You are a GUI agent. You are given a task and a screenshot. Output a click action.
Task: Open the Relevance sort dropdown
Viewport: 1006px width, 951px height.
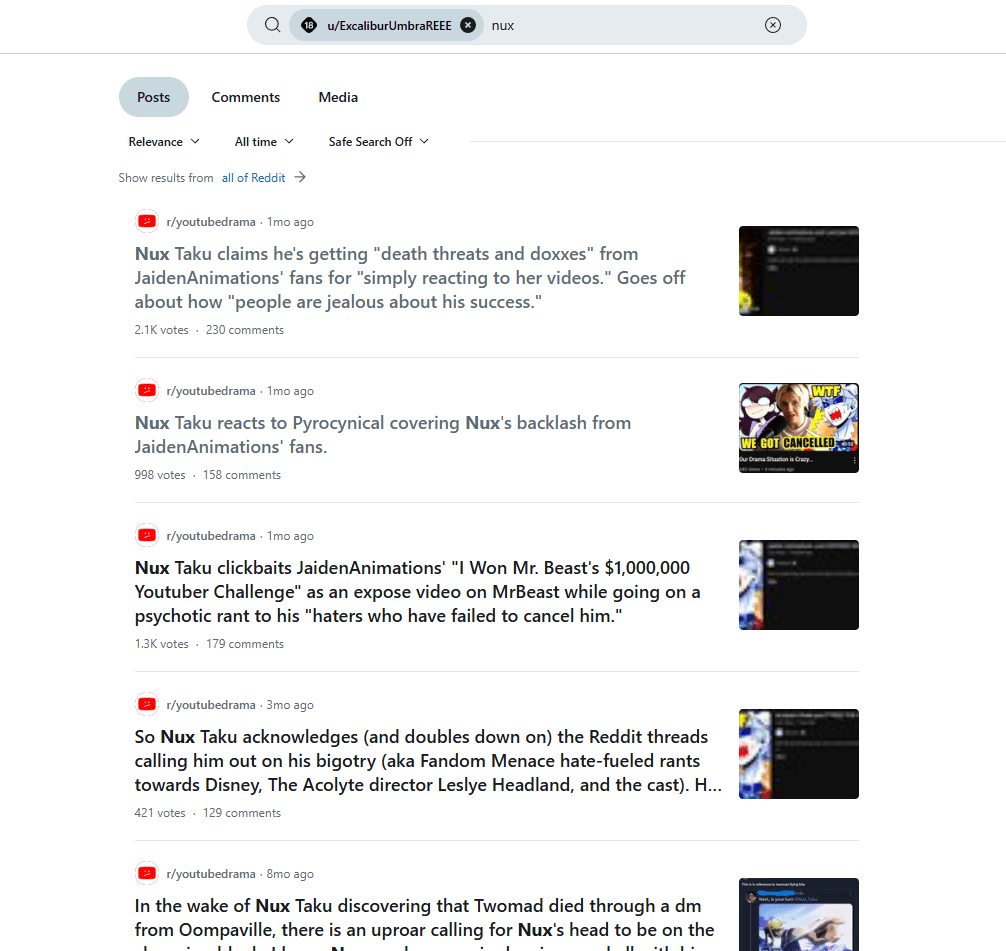coord(164,142)
